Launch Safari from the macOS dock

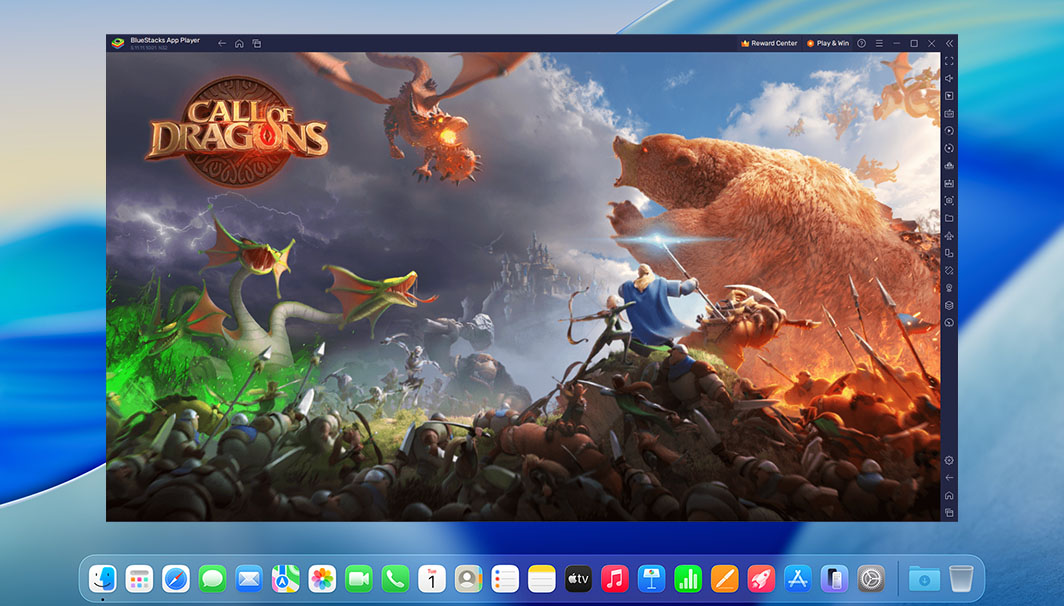coord(176,578)
